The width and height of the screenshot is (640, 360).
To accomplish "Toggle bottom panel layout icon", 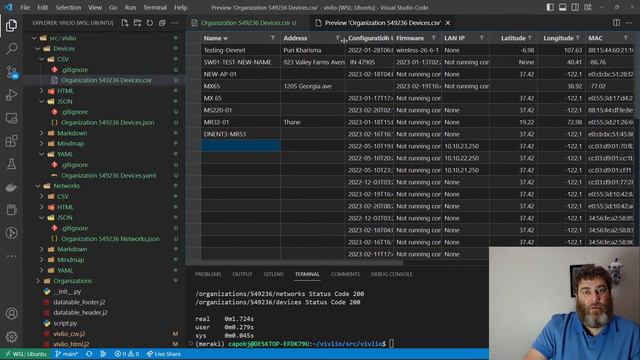I will coord(562,7).
